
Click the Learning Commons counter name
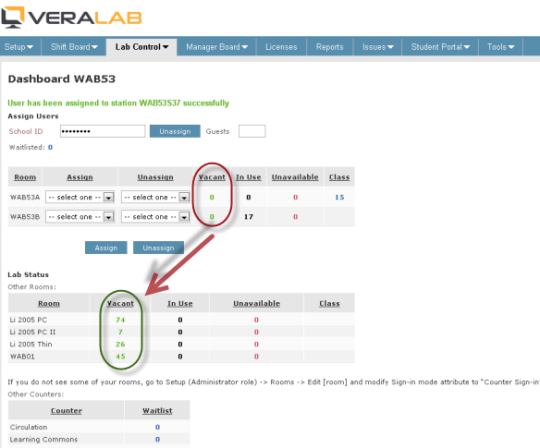pos(44,439)
